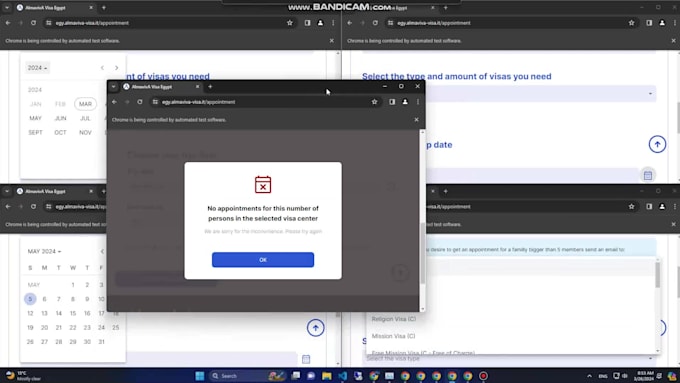Screen dimensions: 680x383
Task: Go back in the front Chrome window
Action: 114,102
